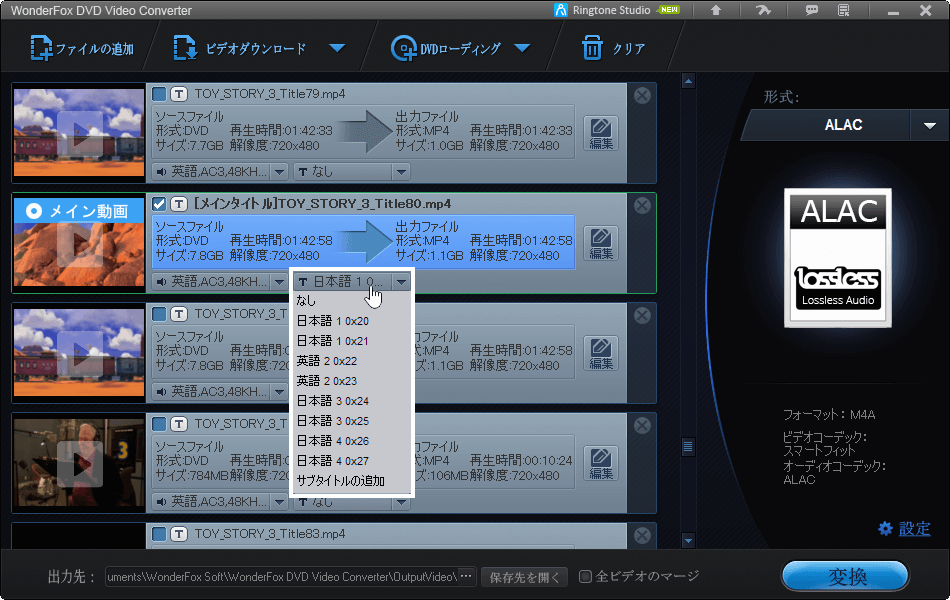Click the file list scrollbar thumb
The height and width of the screenshot is (600, 950).
[688, 447]
